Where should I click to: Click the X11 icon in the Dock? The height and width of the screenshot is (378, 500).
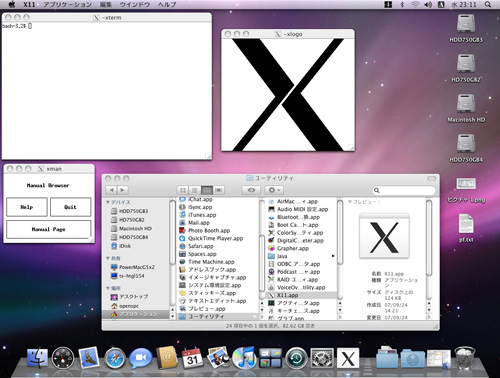[x=348, y=358]
